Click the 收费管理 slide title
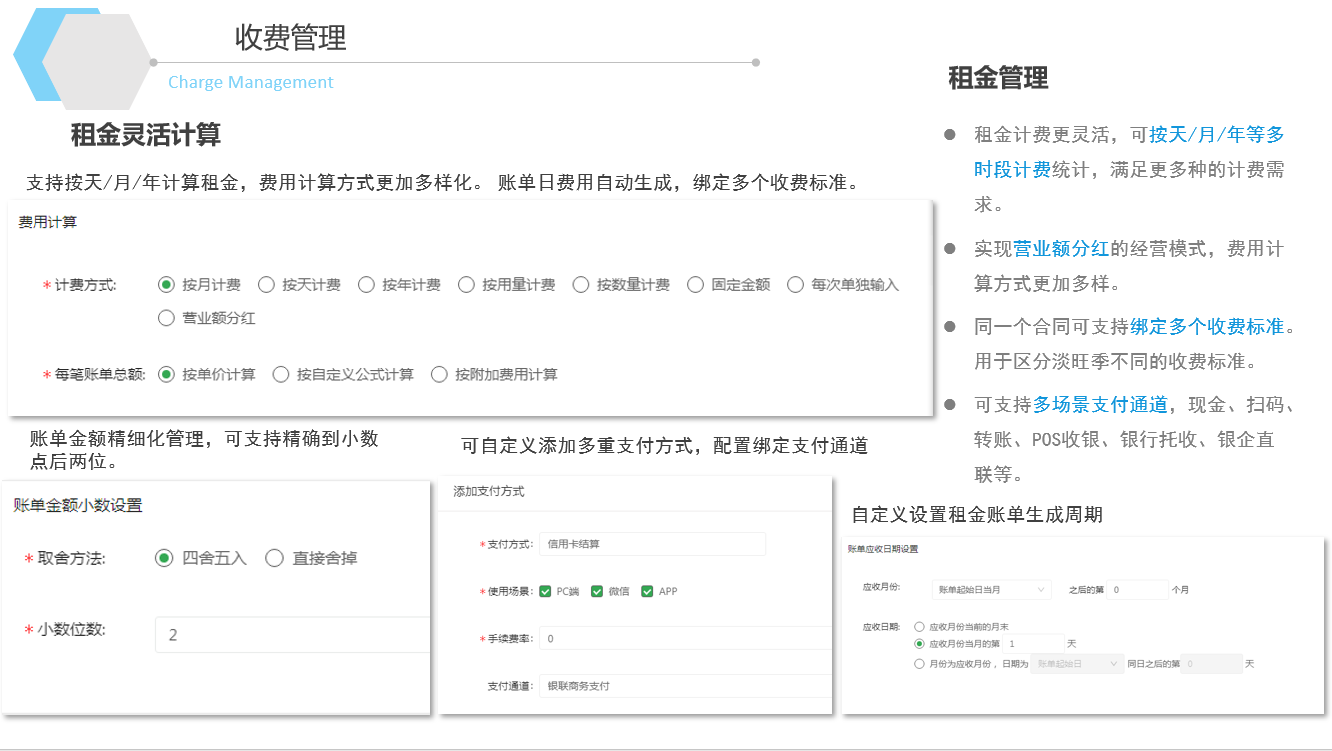The image size is (1332, 751). pos(291,38)
